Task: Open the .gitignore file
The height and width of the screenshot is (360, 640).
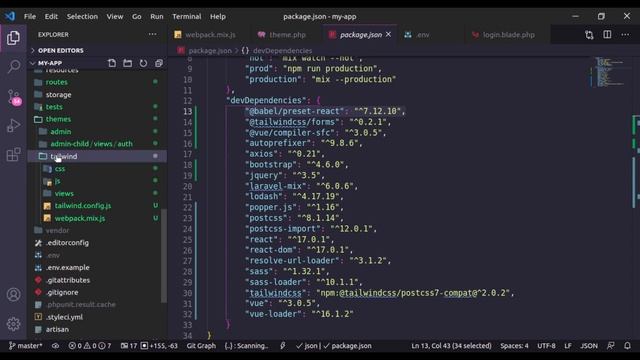Action: tap(97, 292)
